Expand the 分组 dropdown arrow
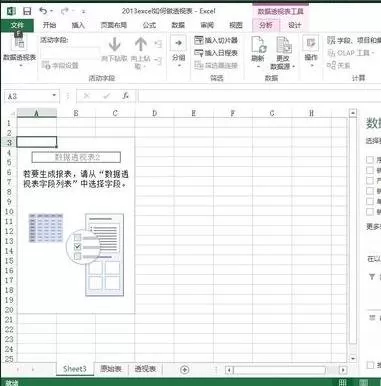 tap(179, 65)
